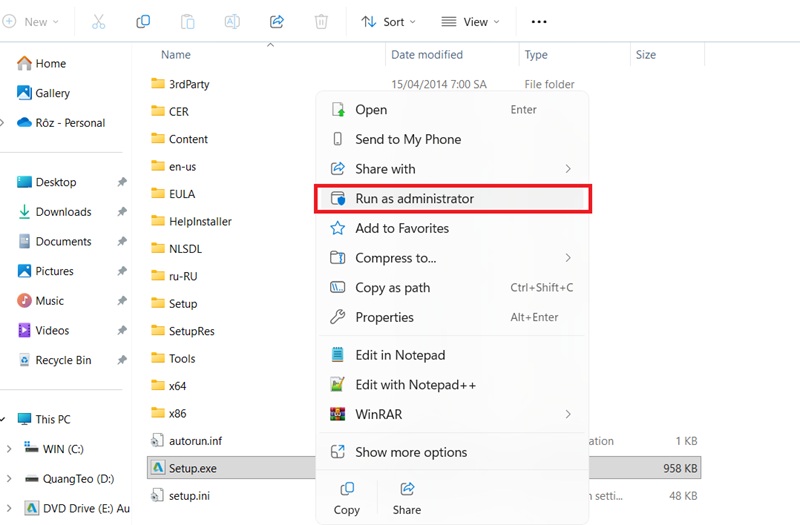The image size is (800, 525).
Task: Expand Compress to... submenu
Action: pos(451,258)
